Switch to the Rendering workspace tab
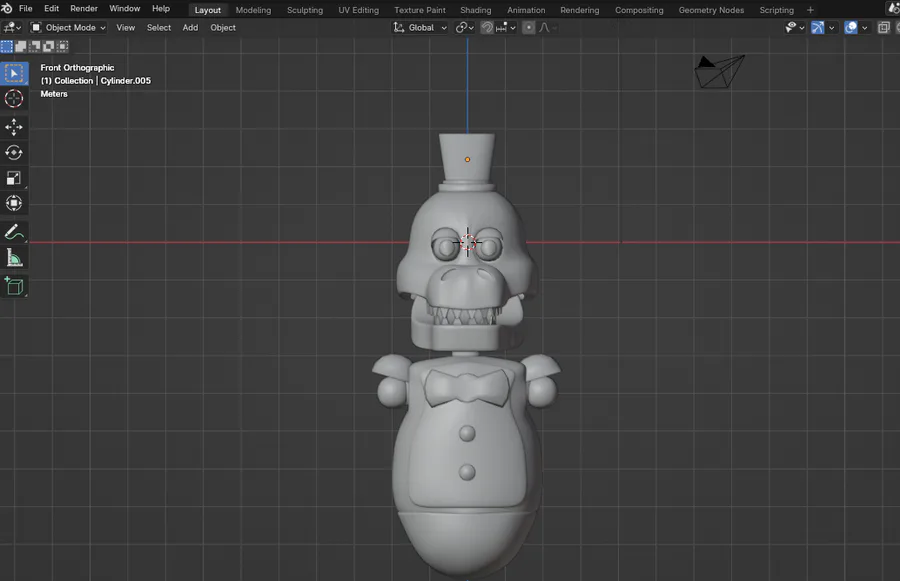 coord(579,10)
